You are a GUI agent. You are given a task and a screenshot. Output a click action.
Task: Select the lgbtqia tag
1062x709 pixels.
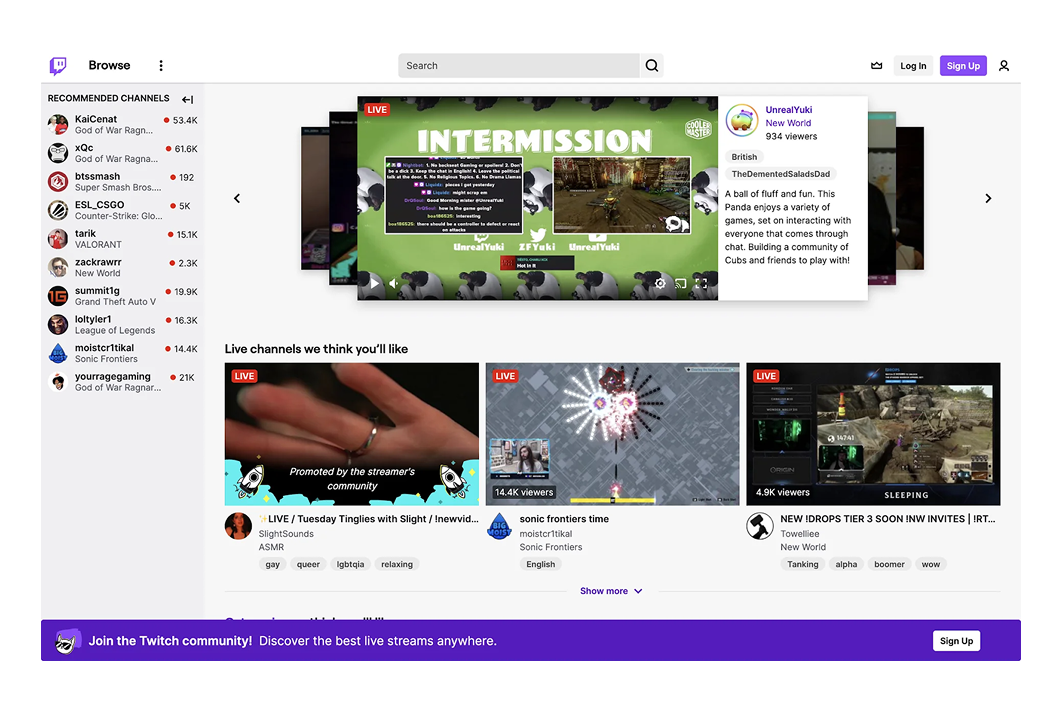pos(350,564)
